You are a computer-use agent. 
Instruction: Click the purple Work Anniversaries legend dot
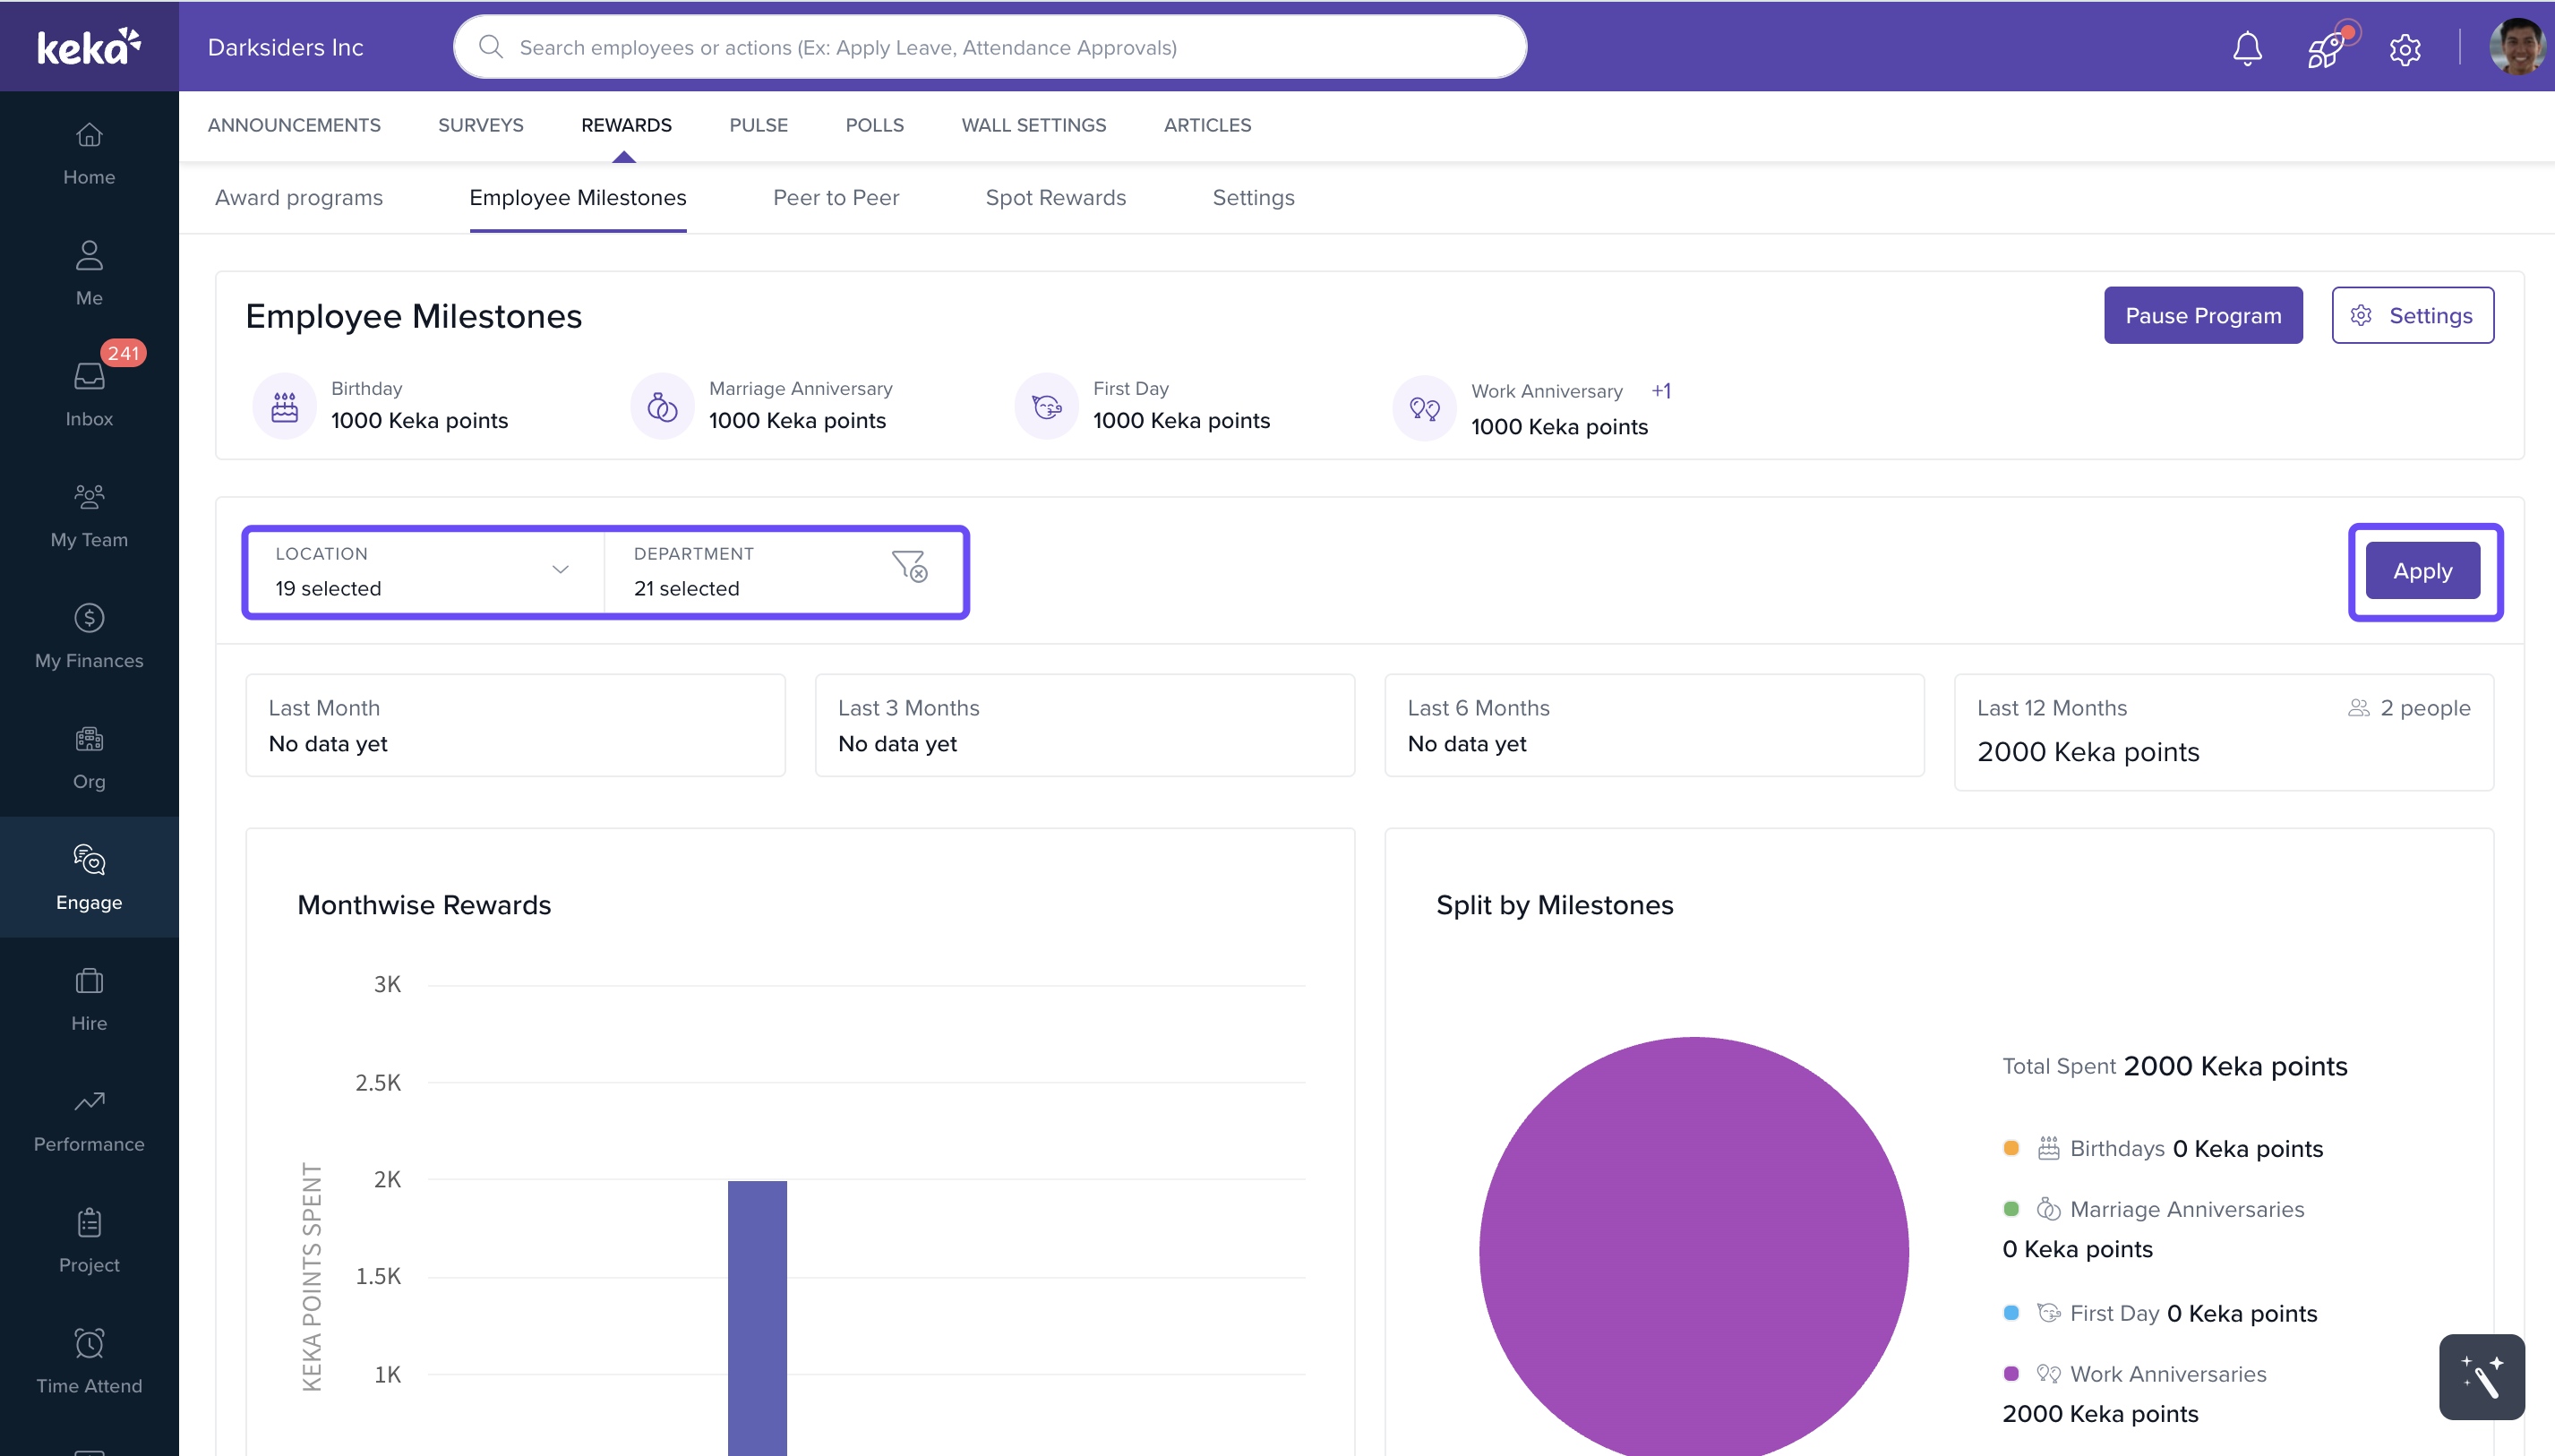[x=2011, y=1373]
